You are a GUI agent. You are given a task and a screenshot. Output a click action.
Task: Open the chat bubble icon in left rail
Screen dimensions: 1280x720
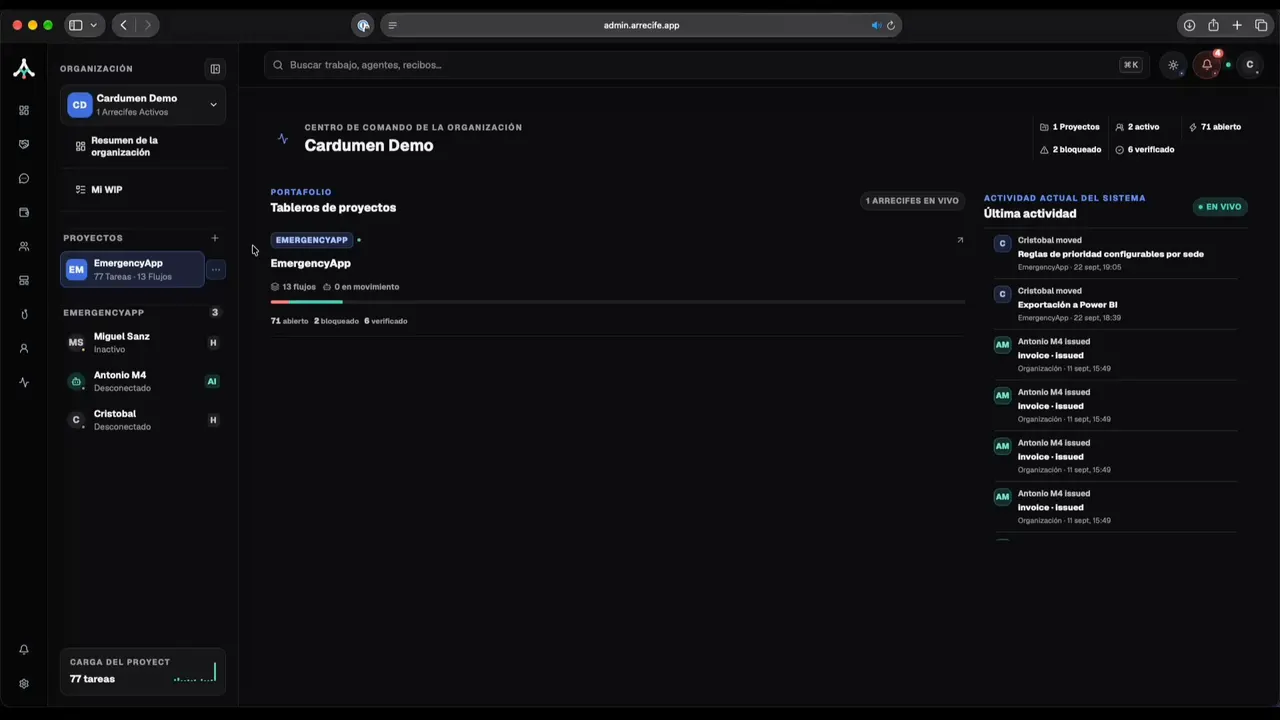[x=24, y=178]
